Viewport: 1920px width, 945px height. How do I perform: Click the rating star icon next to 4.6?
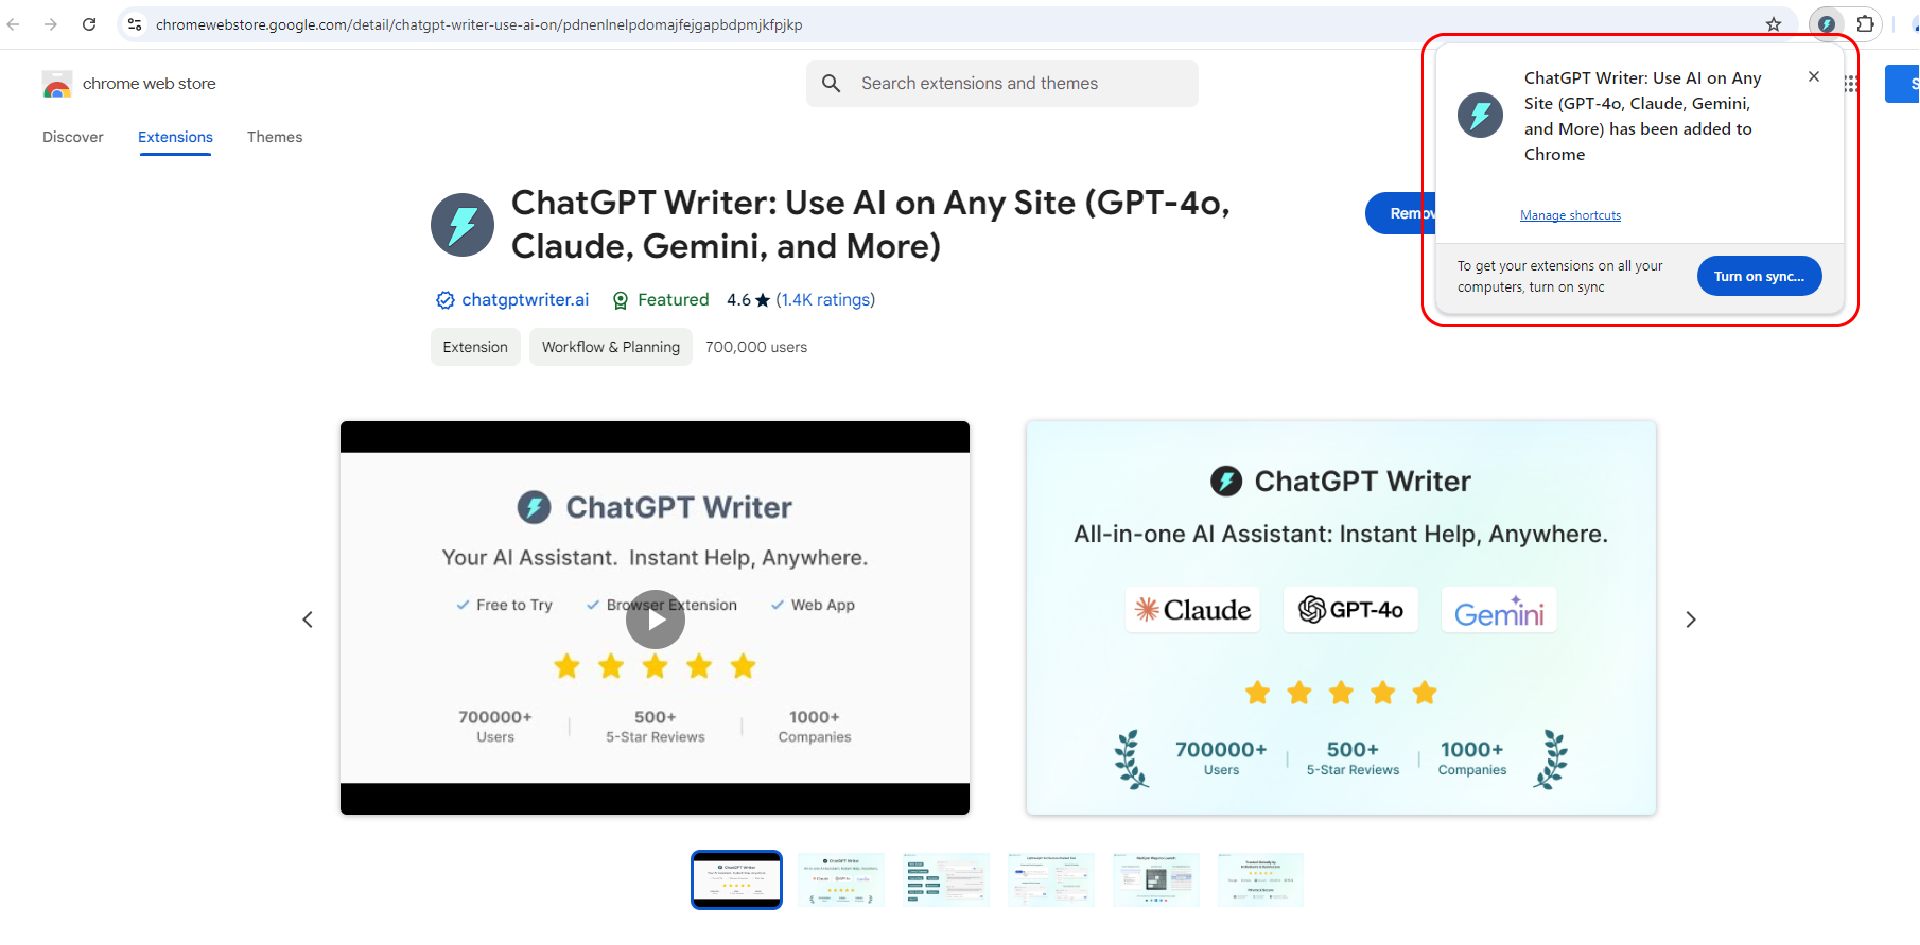[x=763, y=300]
